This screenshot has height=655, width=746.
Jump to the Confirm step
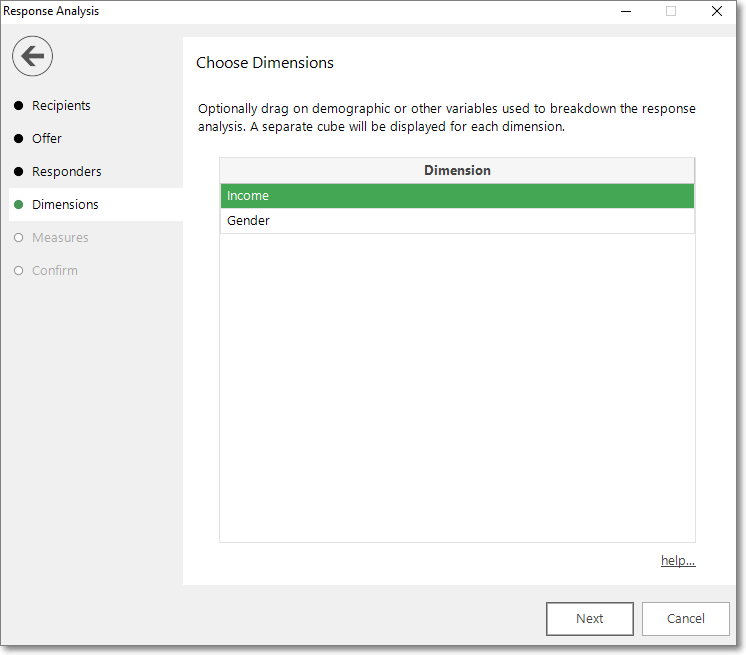click(55, 271)
